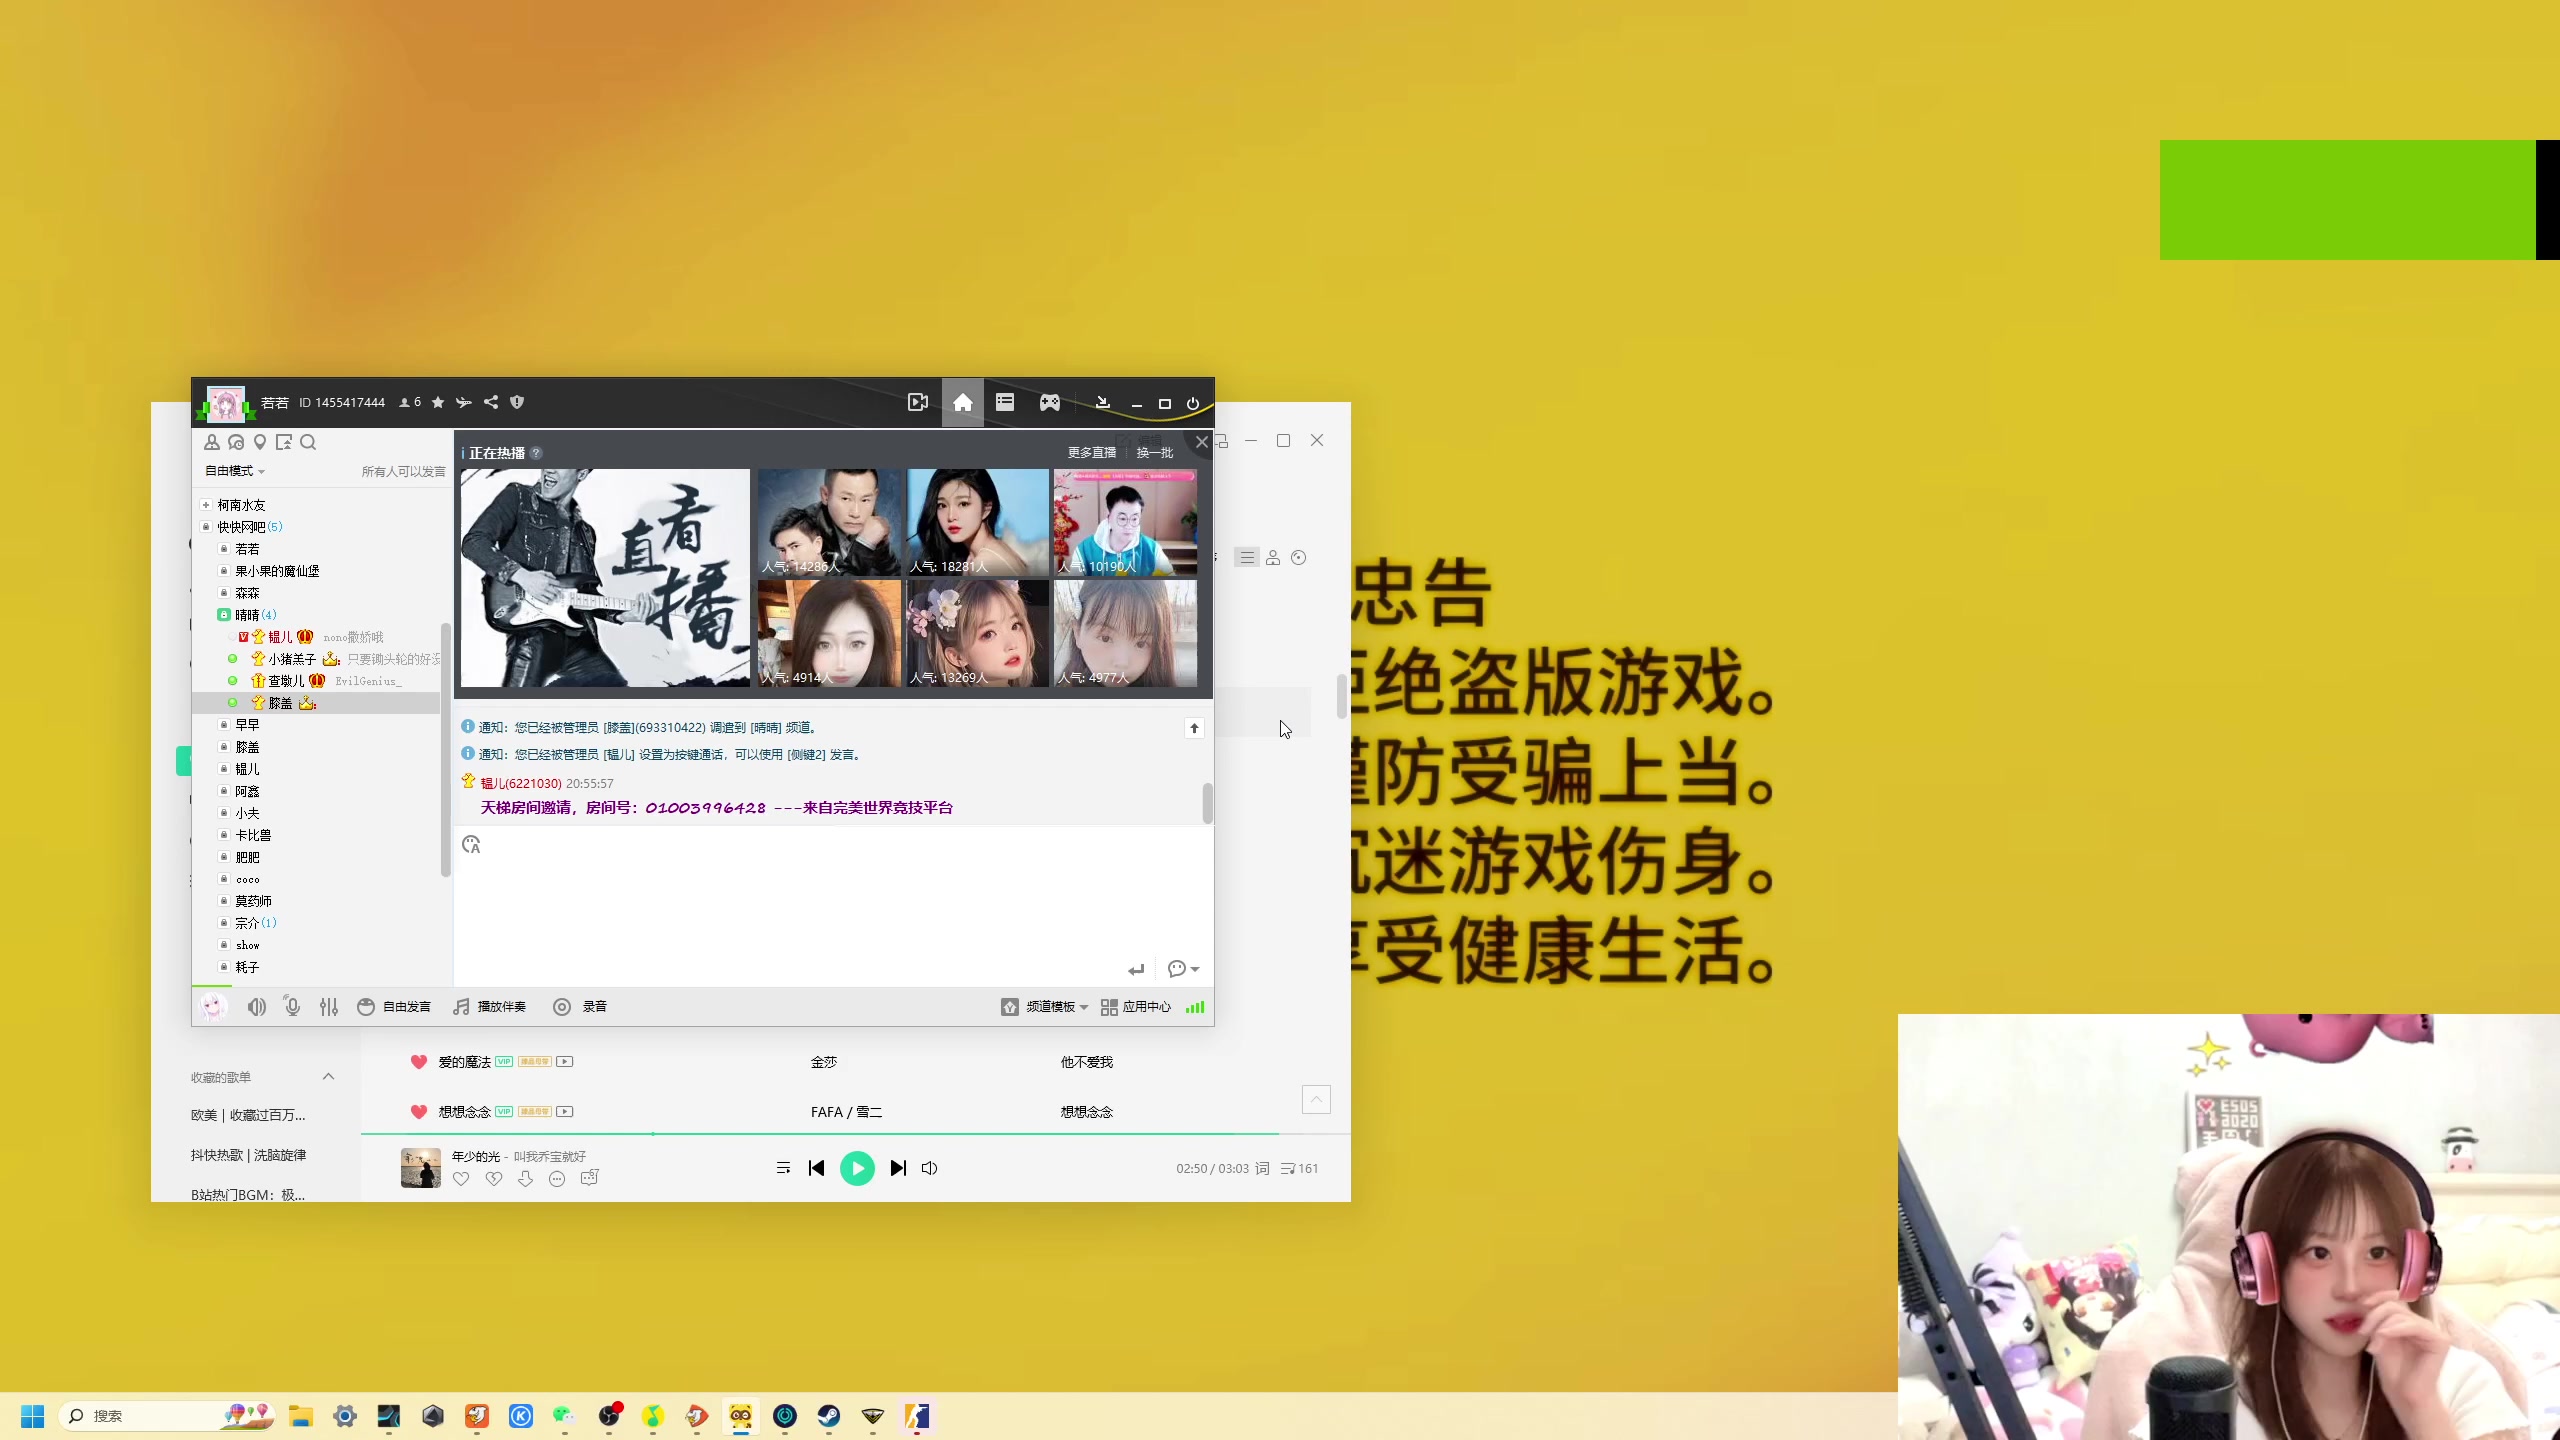Open the 自由模式 mode dropdown

(x=235, y=471)
